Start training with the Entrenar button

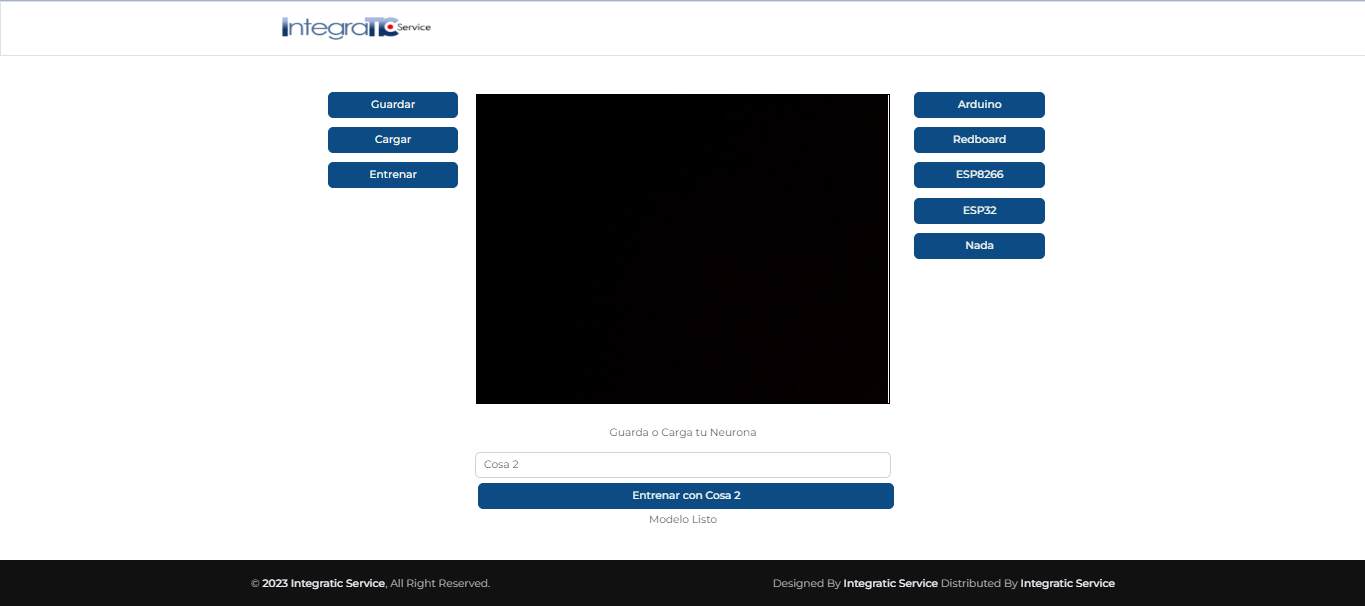point(392,175)
